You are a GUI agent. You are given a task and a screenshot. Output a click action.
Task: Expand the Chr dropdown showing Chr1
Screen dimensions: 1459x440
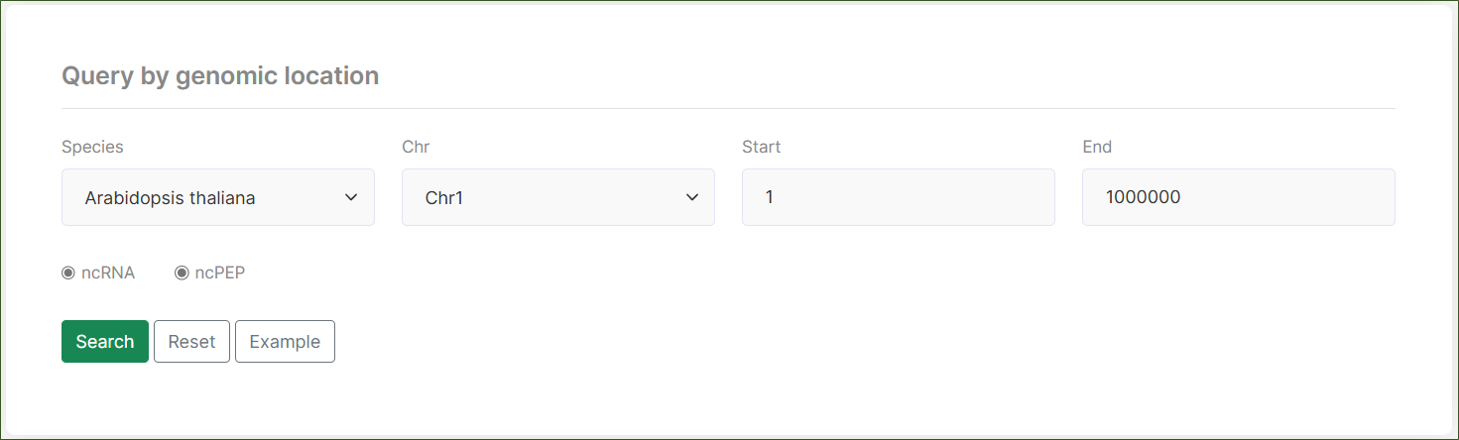[x=557, y=197]
